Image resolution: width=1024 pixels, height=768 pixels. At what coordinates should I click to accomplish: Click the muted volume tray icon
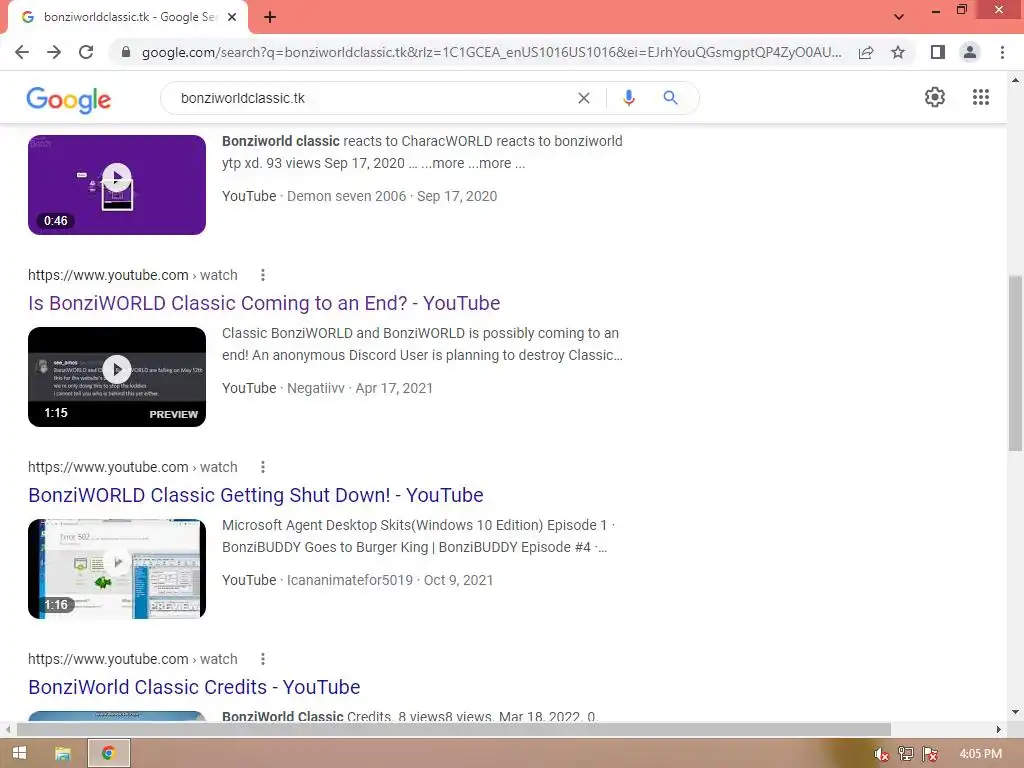coord(881,754)
